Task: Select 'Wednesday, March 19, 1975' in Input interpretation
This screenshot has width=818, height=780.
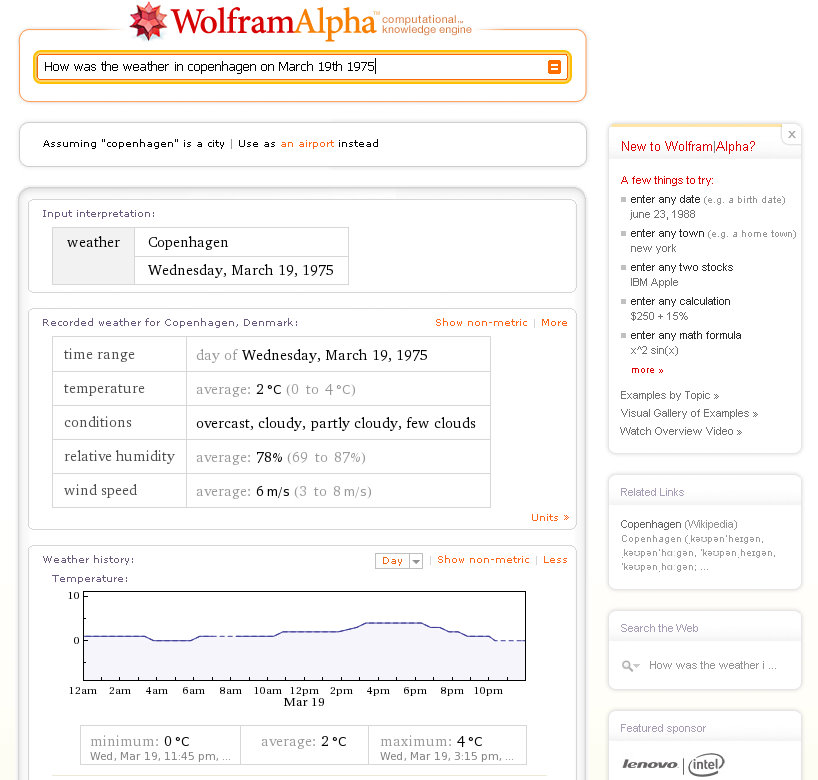Action: pos(240,270)
